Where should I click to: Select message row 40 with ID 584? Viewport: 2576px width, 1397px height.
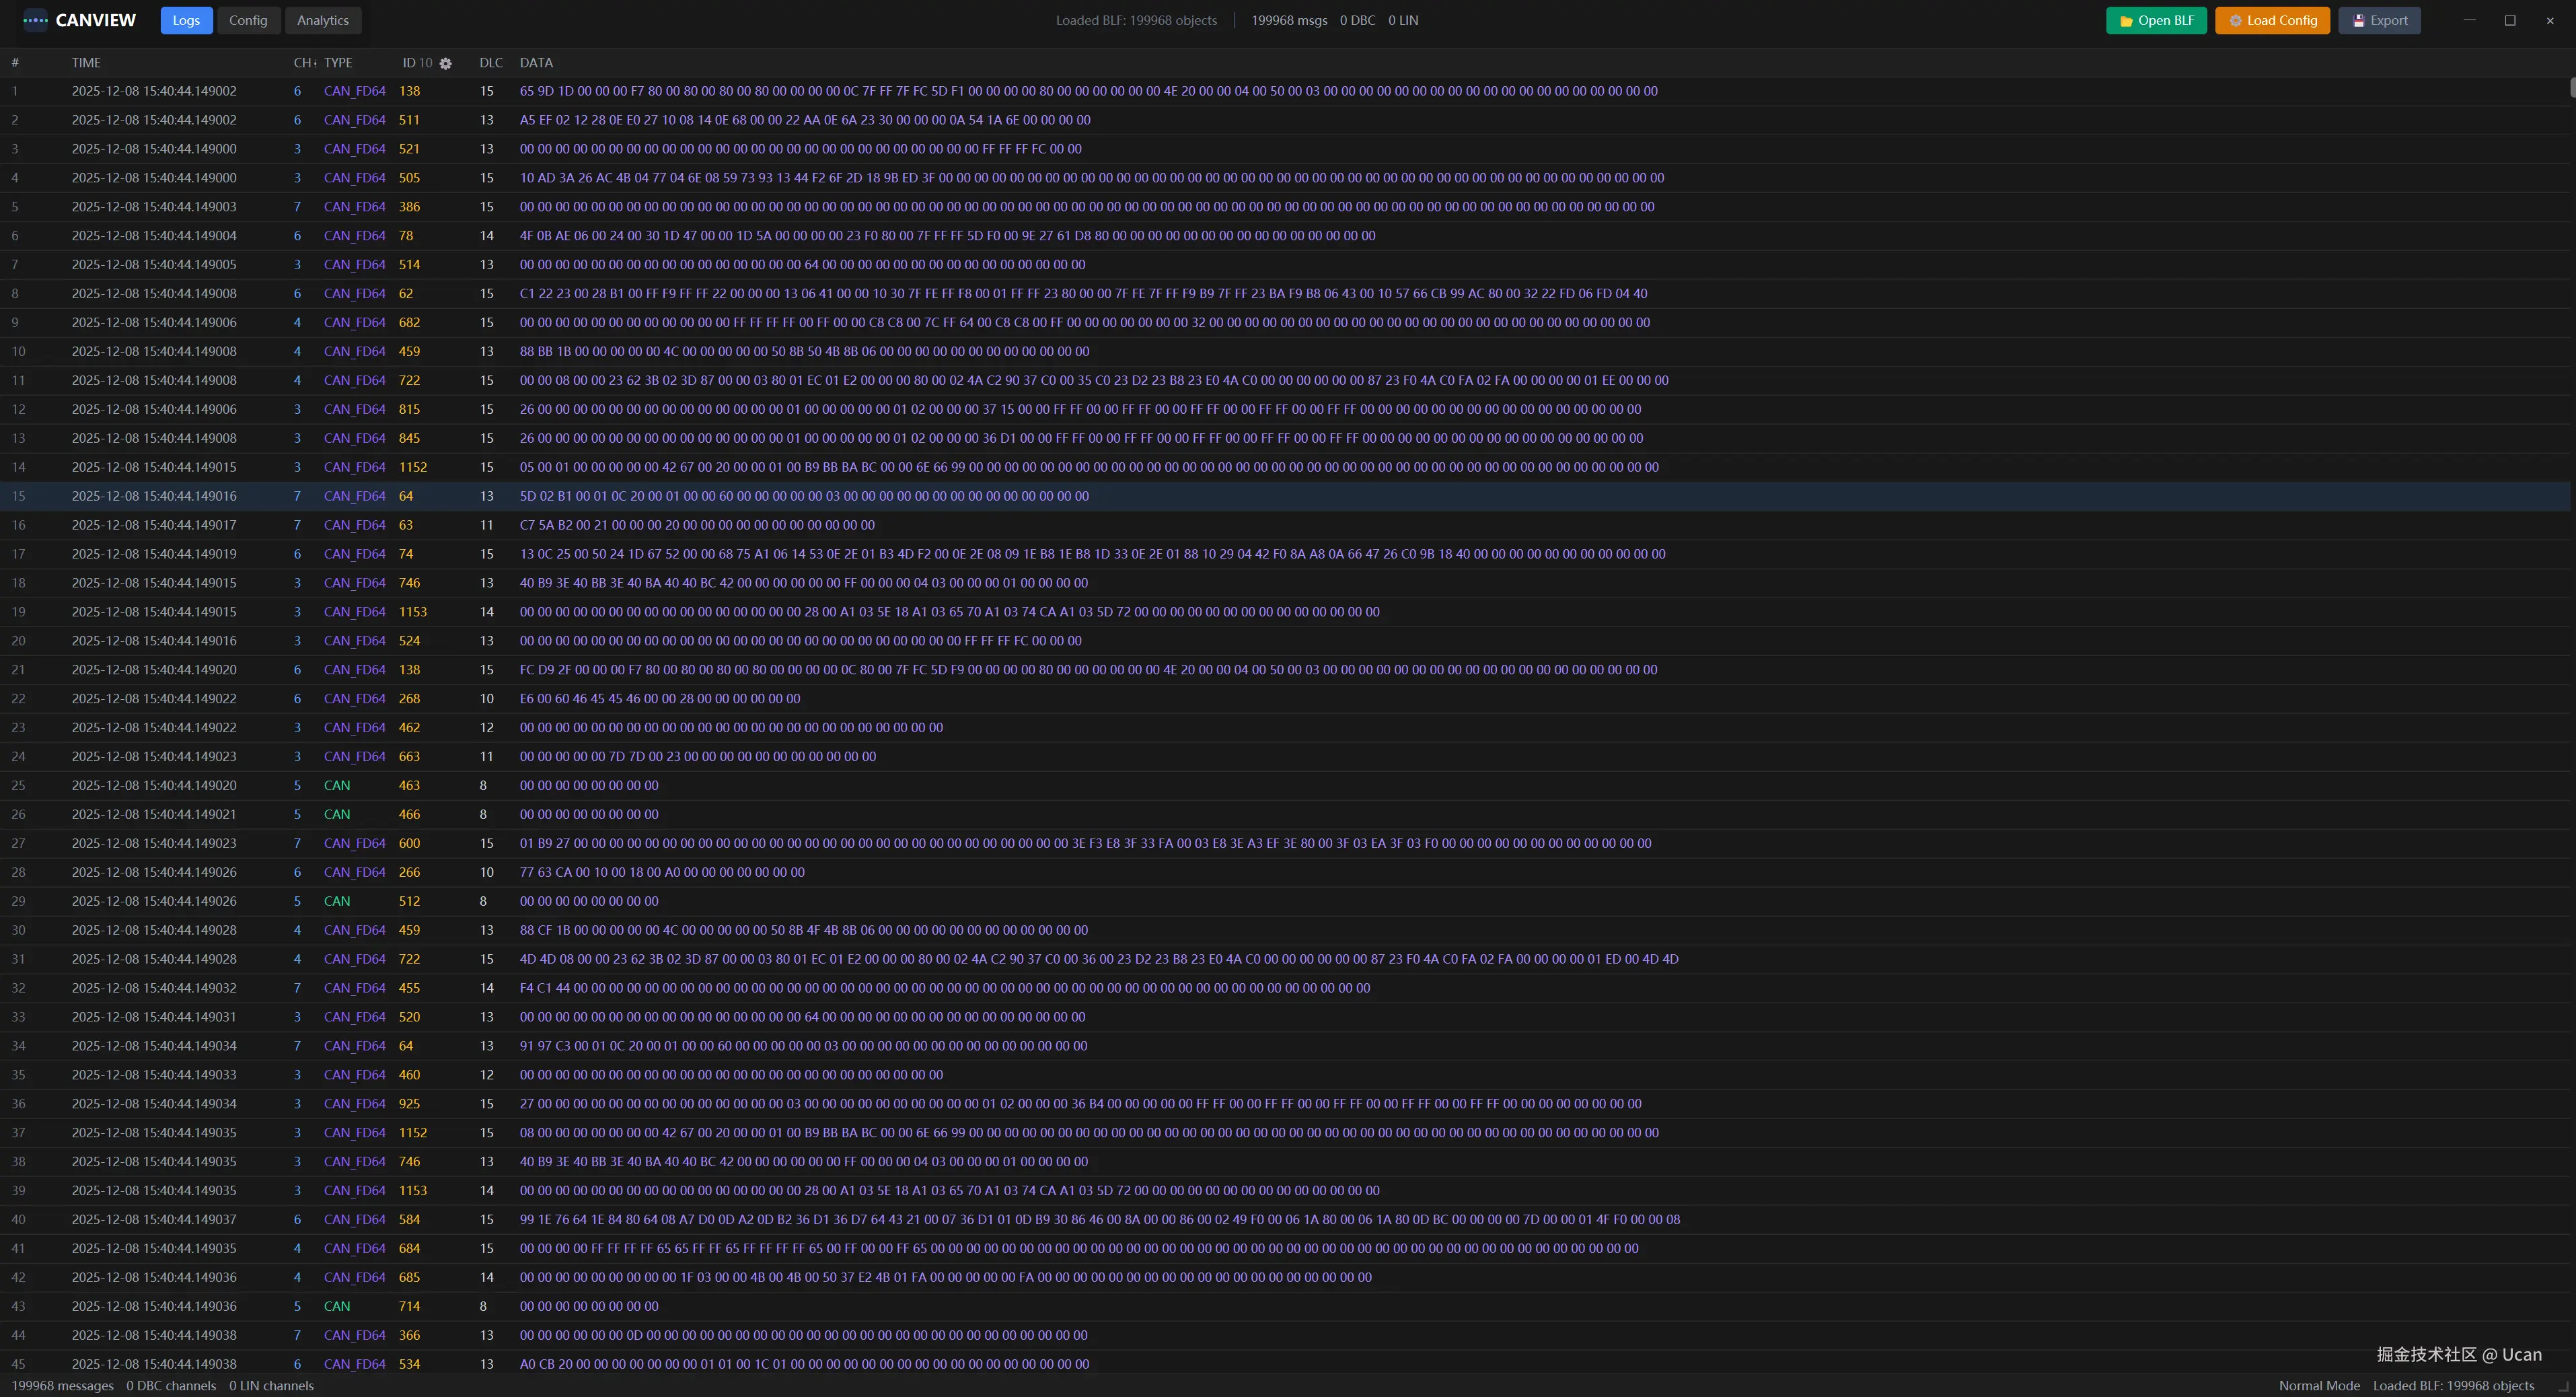(x=700, y=1219)
